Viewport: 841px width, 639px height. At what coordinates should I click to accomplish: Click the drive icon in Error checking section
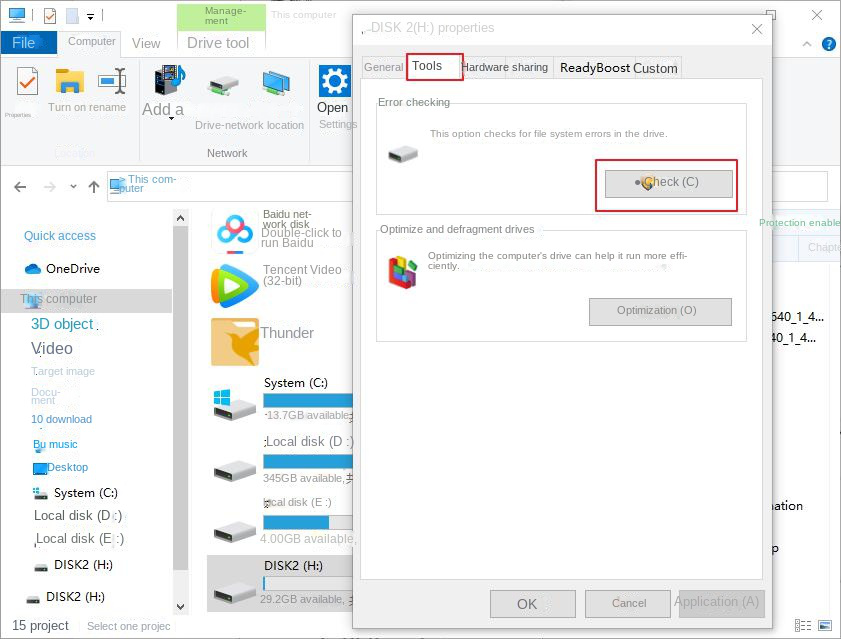pos(403,152)
